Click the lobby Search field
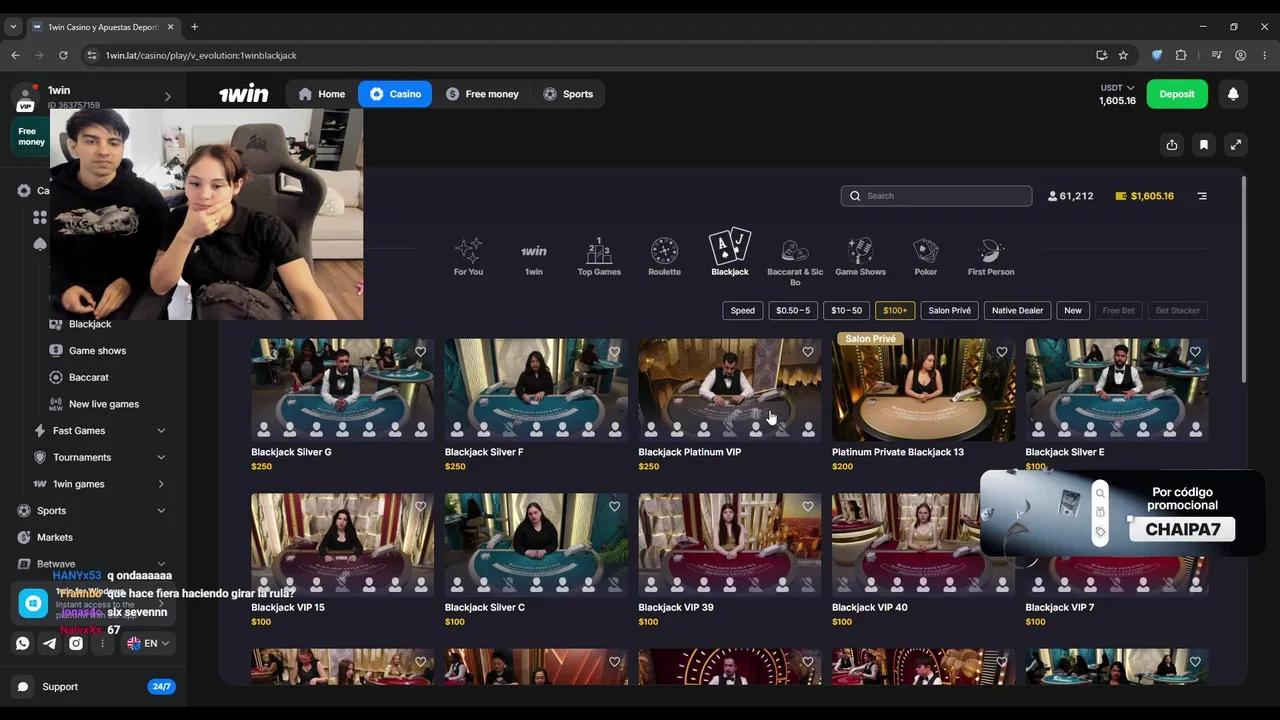Image resolution: width=1280 pixels, height=720 pixels. pyautogui.click(x=936, y=196)
